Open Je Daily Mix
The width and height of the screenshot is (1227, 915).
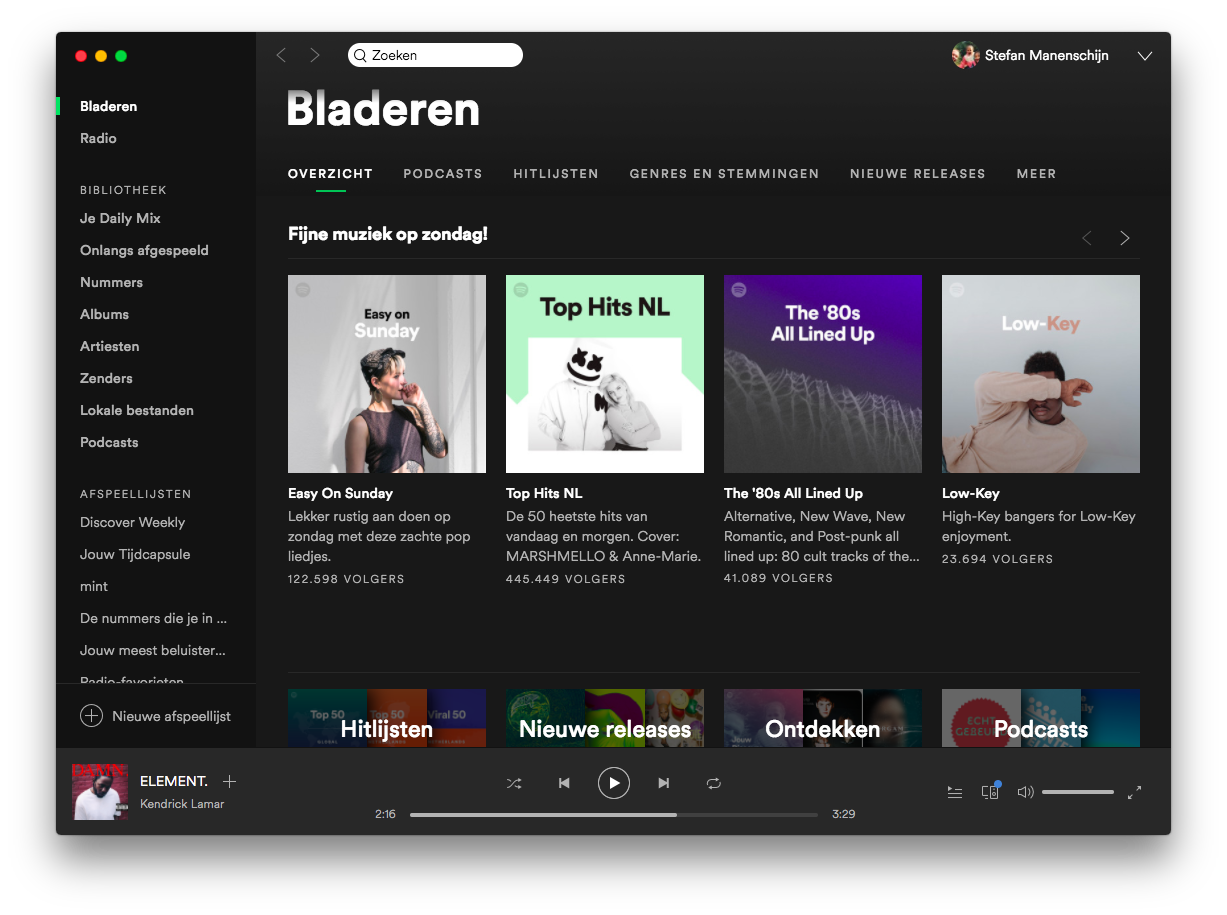point(120,218)
